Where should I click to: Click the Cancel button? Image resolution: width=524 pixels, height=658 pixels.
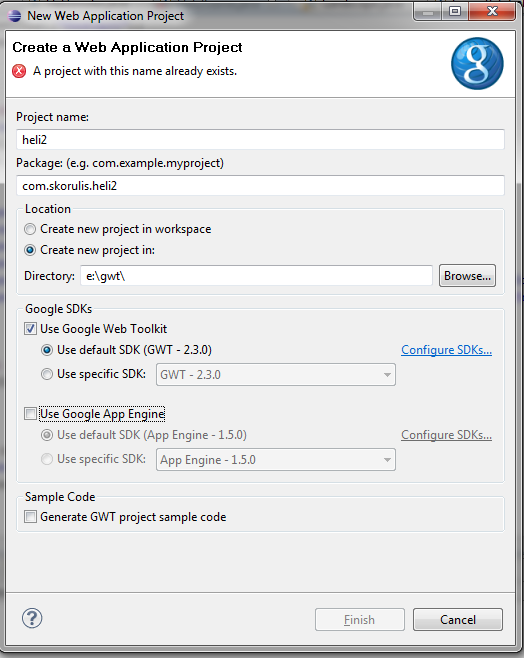[458, 619]
